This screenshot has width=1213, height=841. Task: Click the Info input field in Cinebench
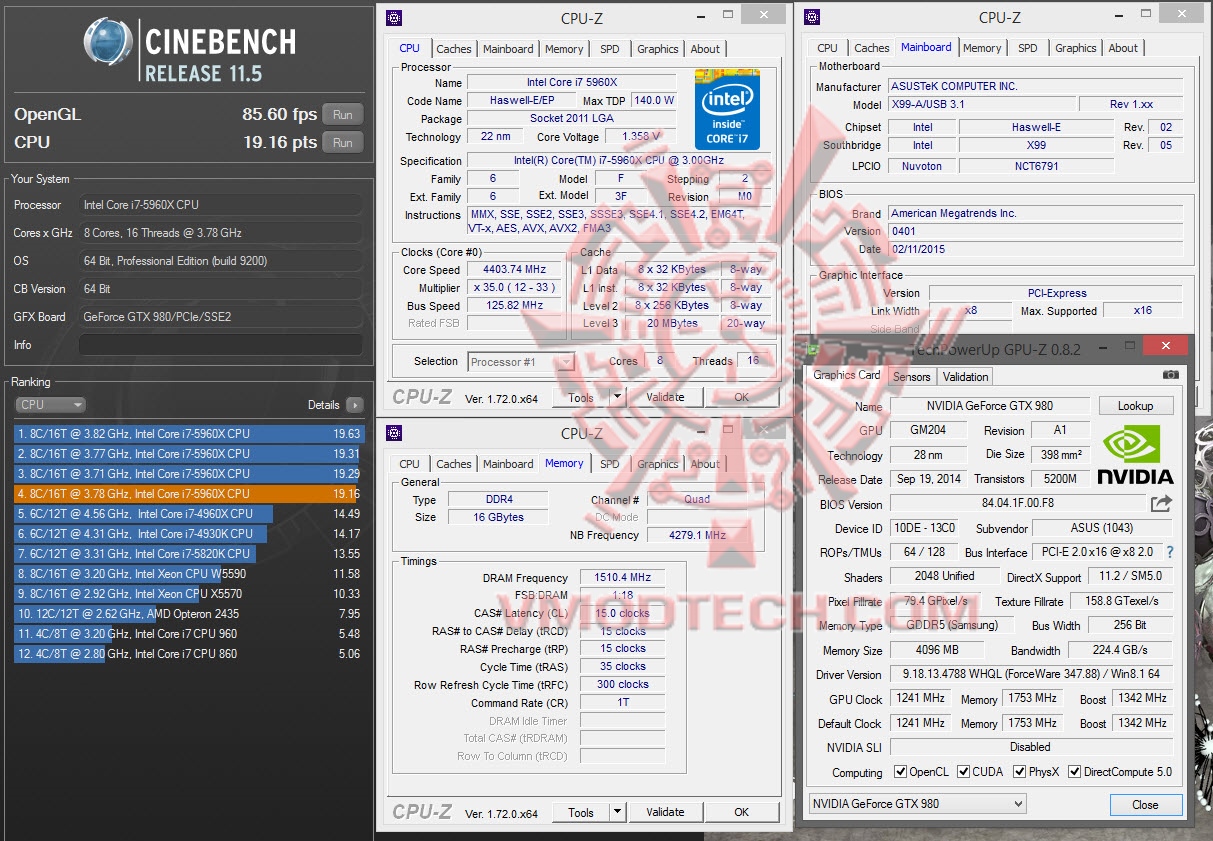(220, 345)
